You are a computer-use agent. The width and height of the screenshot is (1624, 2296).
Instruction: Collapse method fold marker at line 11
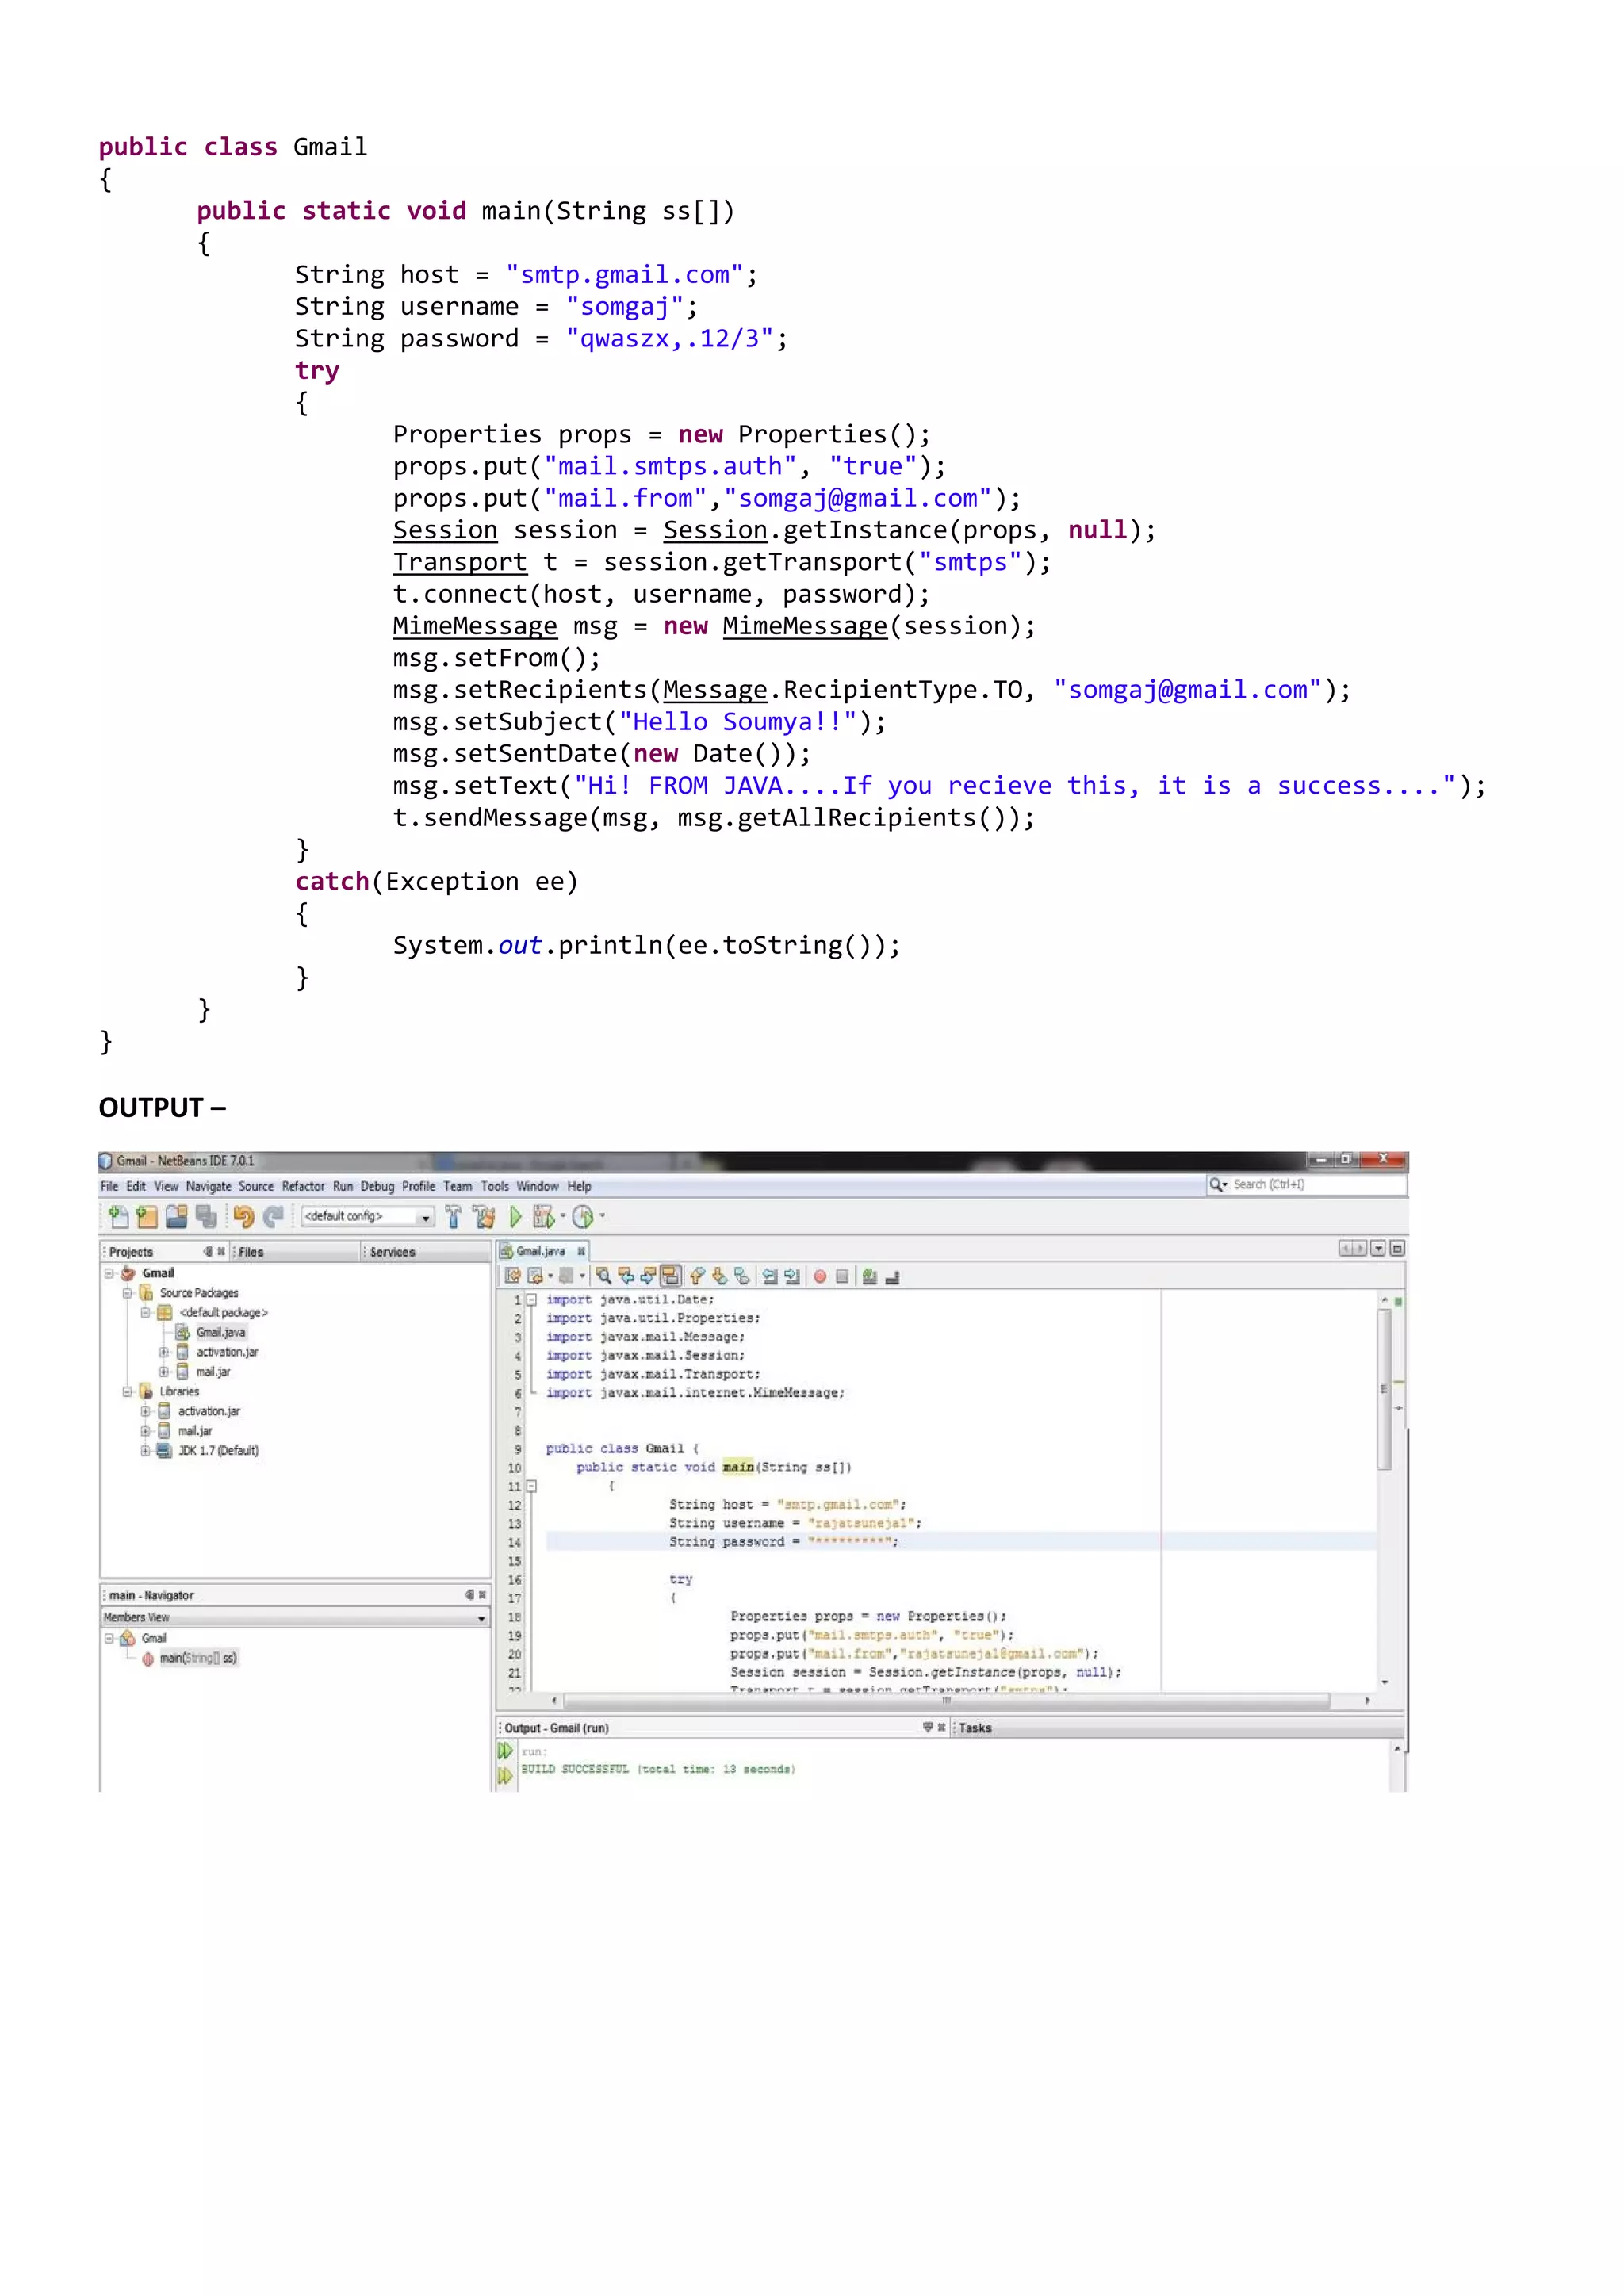pyautogui.click(x=532, y=1486)
